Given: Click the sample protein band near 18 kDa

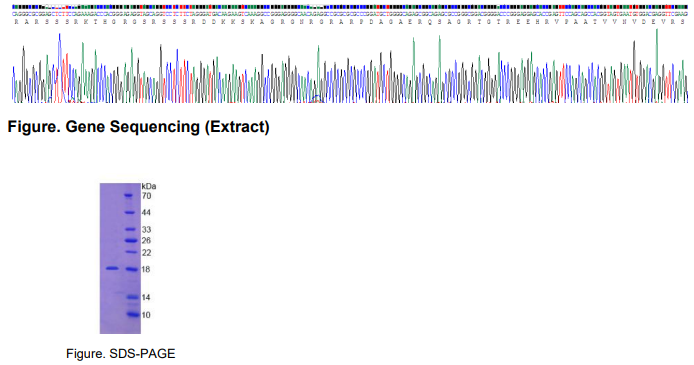Looking at the screenshot, I should click(112, 268).
